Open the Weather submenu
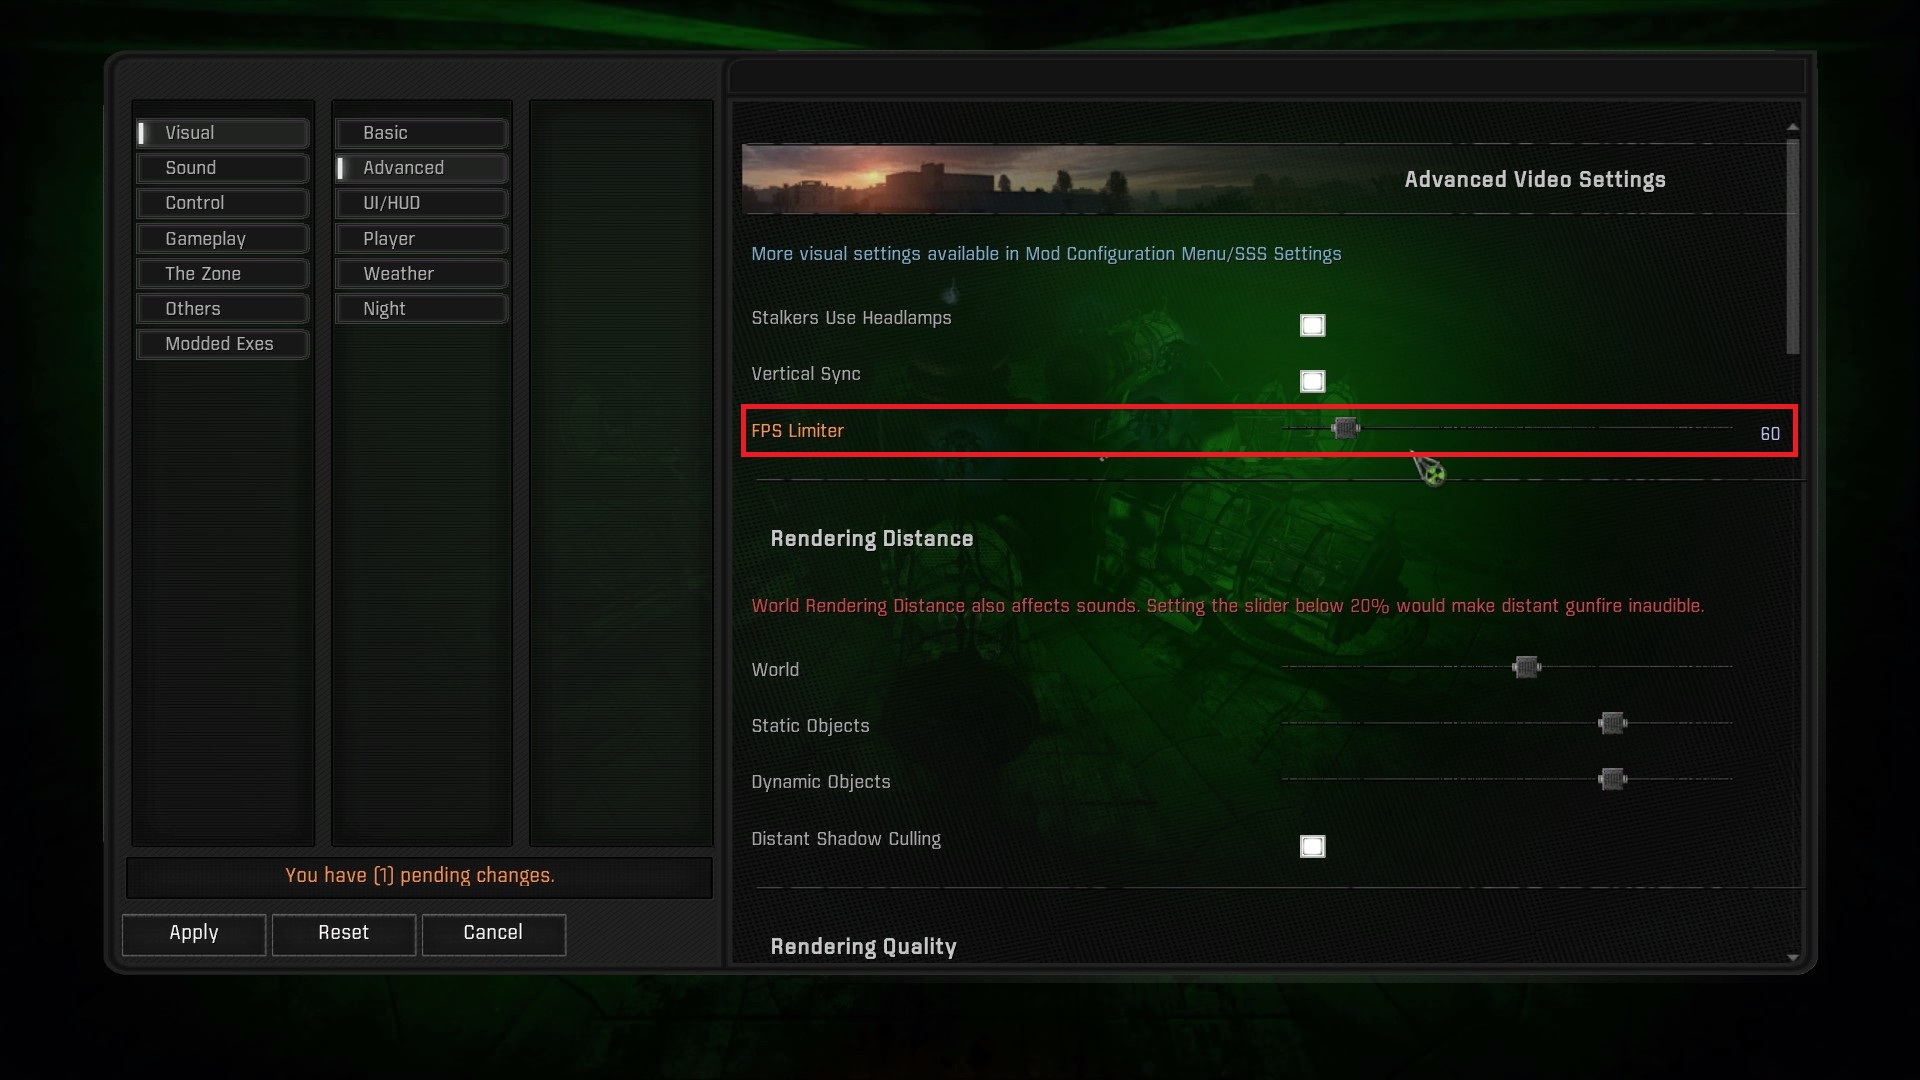This screenshot has height=1080, width=1920. pyautogui.click(x=421, y=274)
